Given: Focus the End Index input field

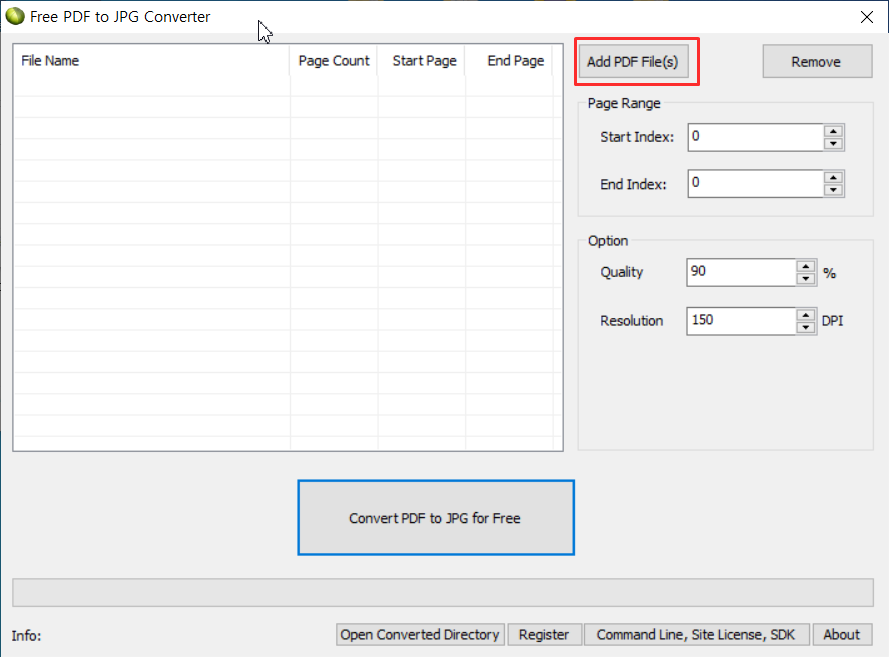Looking at the screenshot, I should (755, 184).
